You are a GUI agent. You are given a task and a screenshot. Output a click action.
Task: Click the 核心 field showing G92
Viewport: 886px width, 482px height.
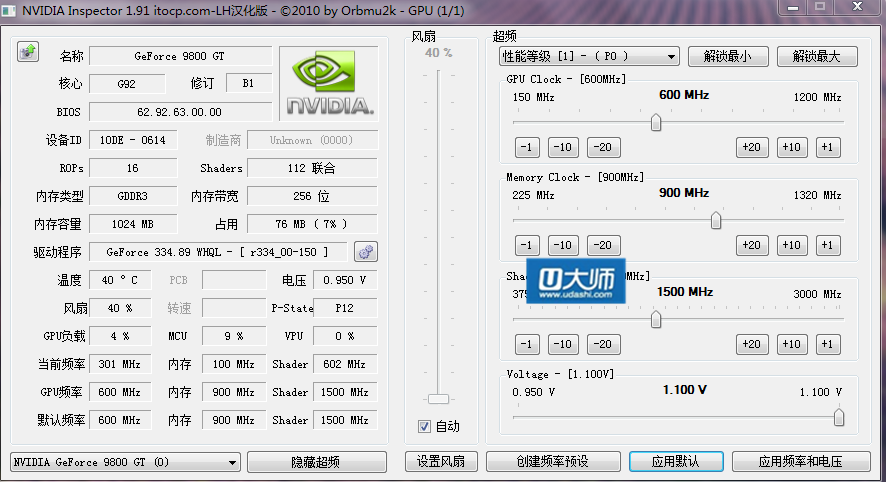(127, 84)
